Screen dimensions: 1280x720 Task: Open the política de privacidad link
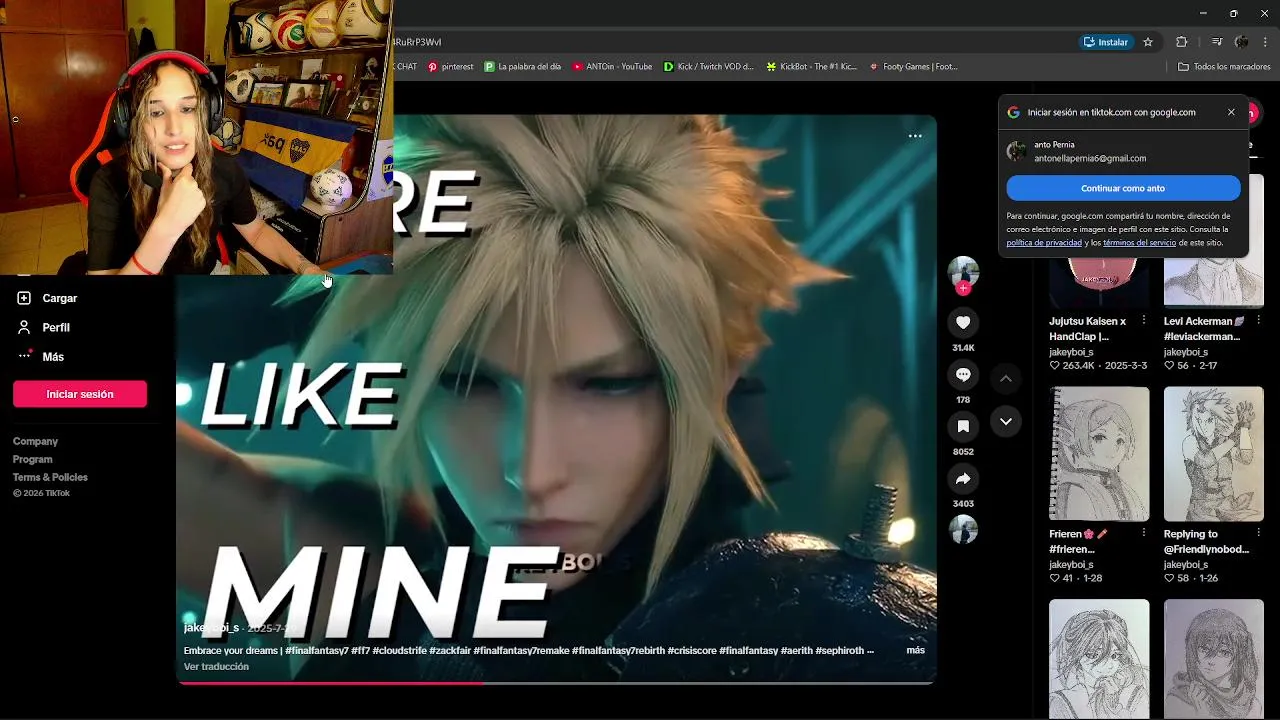[x=1044, y=243]
